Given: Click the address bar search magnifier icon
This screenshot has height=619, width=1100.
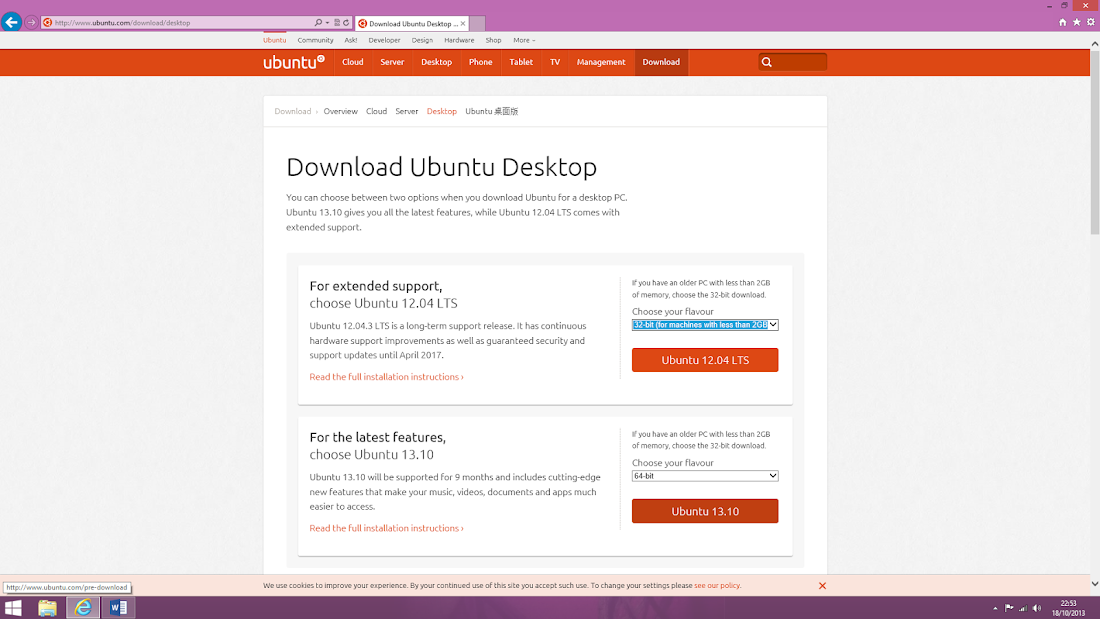Looking at the screenshot, I should click(318, 22).
